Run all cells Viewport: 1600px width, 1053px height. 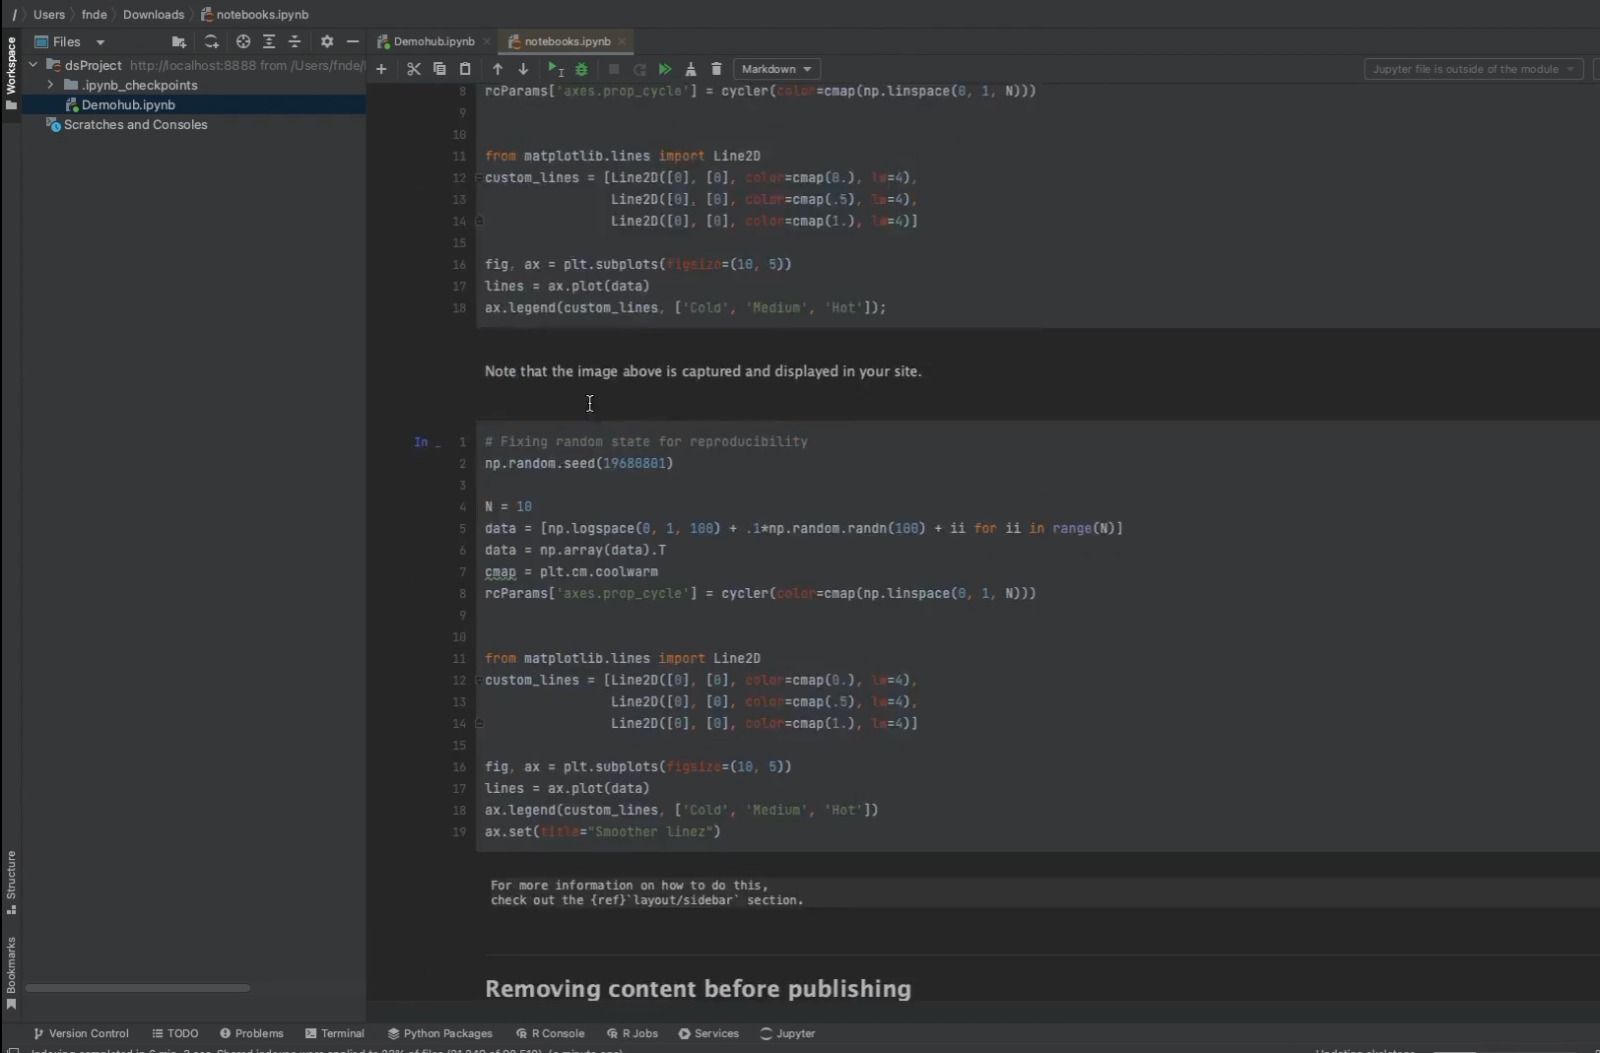tap(665, 69)
